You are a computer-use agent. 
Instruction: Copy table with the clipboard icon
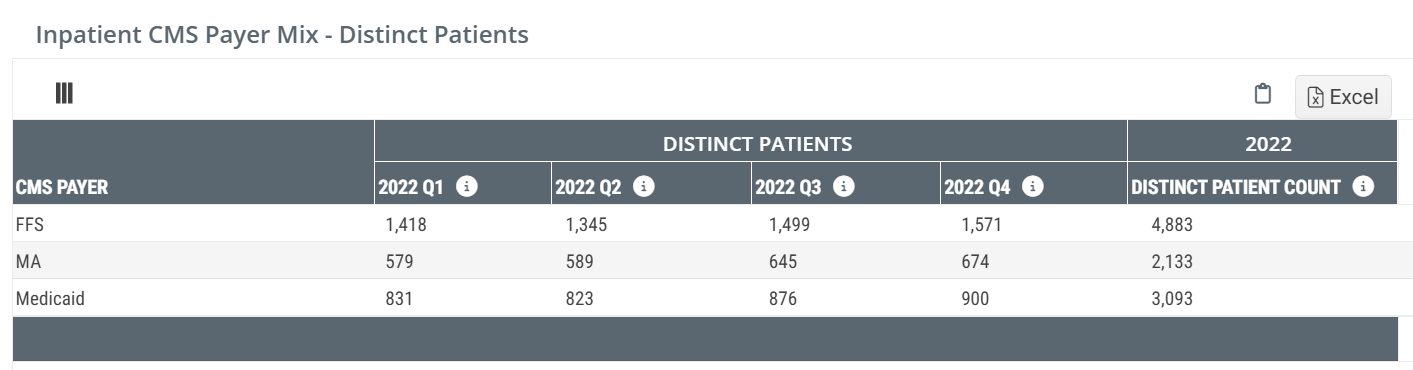tap(1263, 94)
